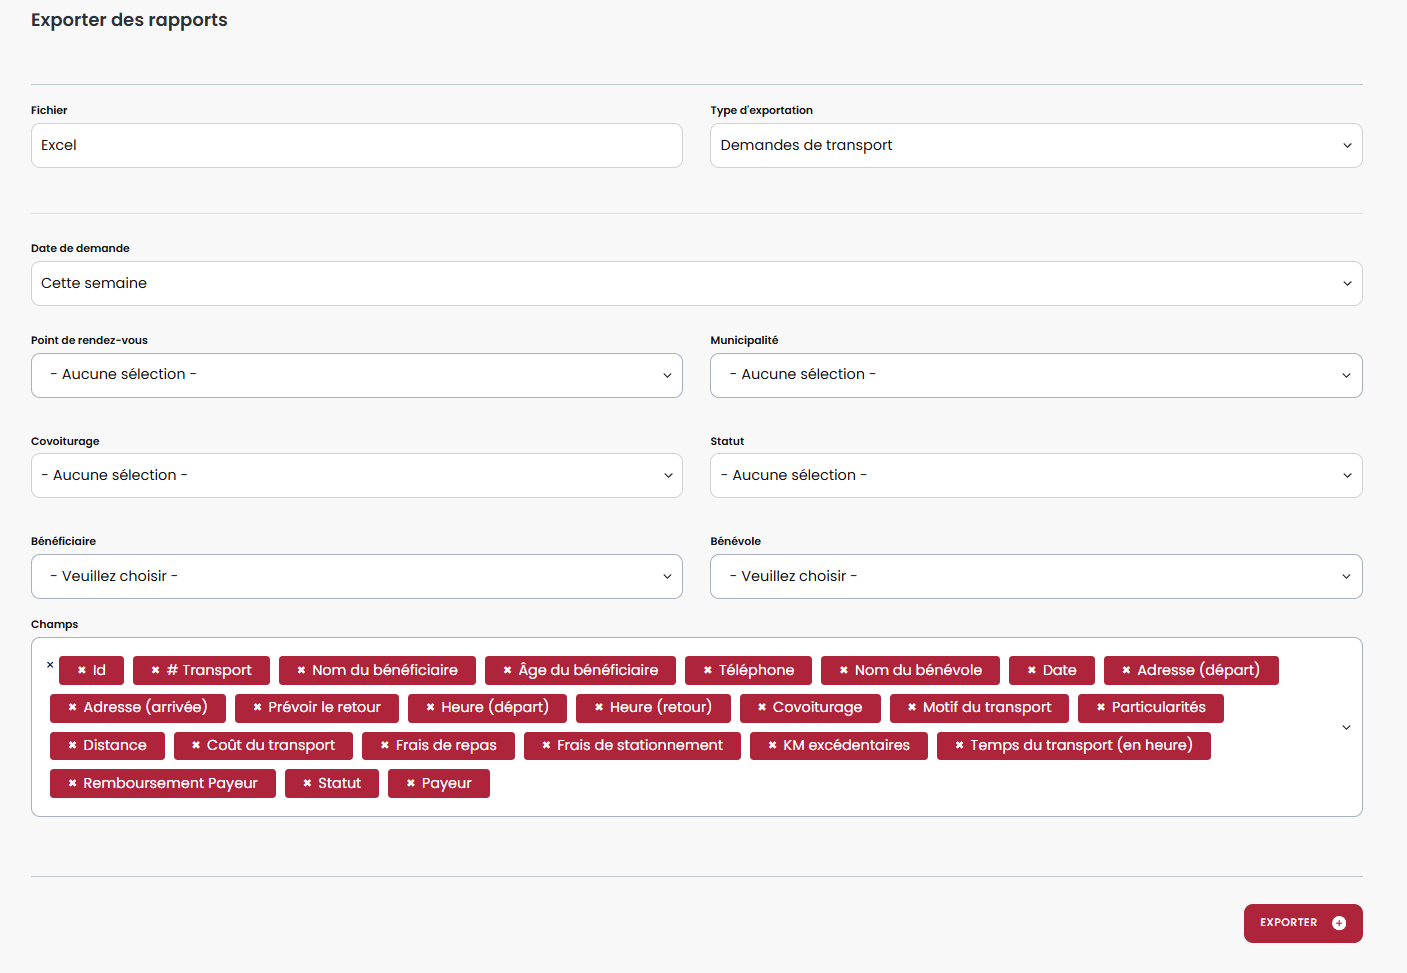Click the Fichier Excel input field

pyautogui.click(x=356, y=146)
